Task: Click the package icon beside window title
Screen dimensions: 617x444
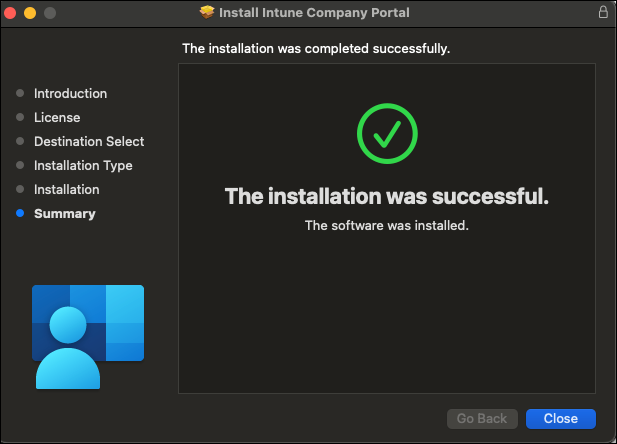Action: click(207, 13)
